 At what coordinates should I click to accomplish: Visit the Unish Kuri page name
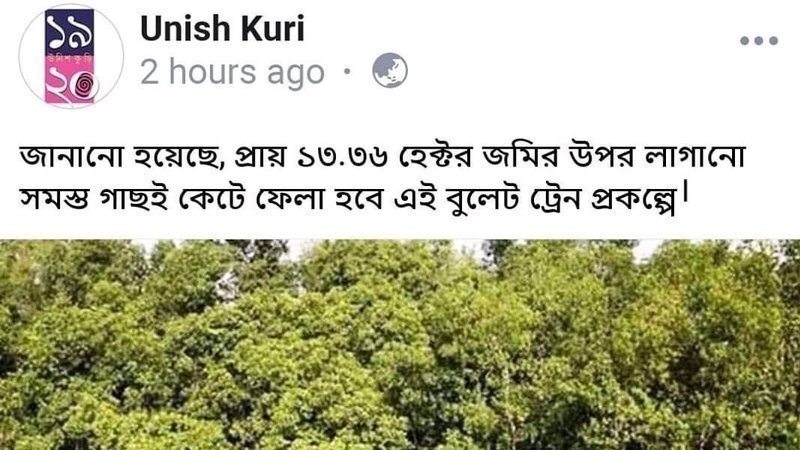(x=222, y=29)
